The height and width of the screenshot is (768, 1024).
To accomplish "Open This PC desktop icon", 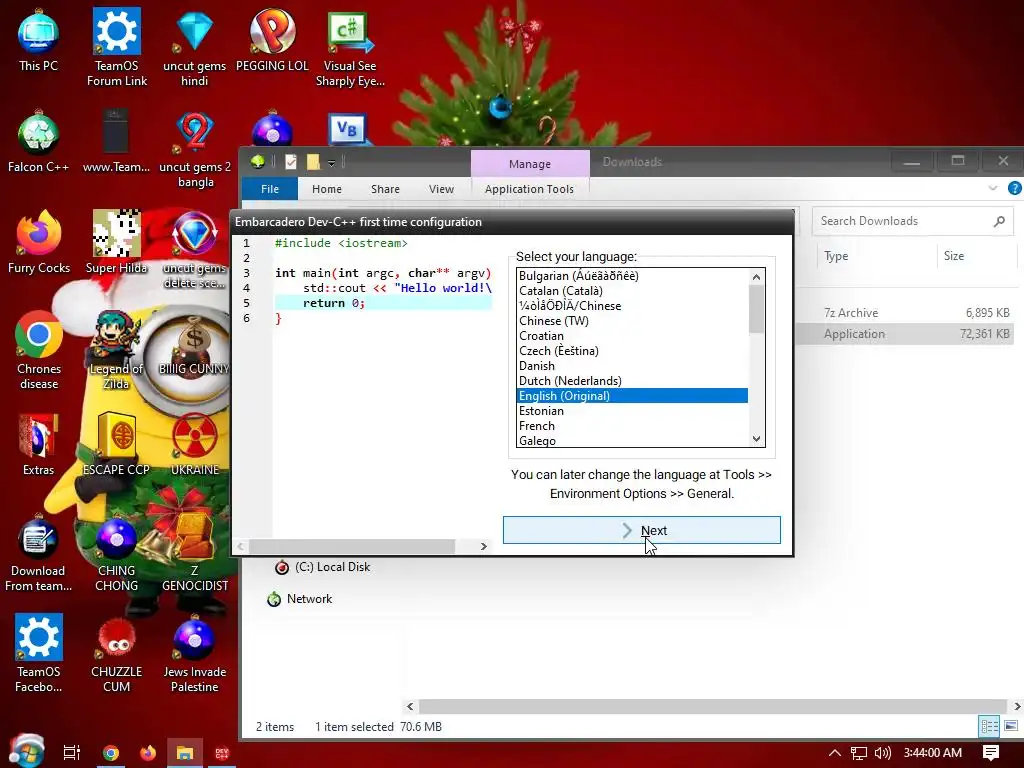I will [x=38, y=40].
